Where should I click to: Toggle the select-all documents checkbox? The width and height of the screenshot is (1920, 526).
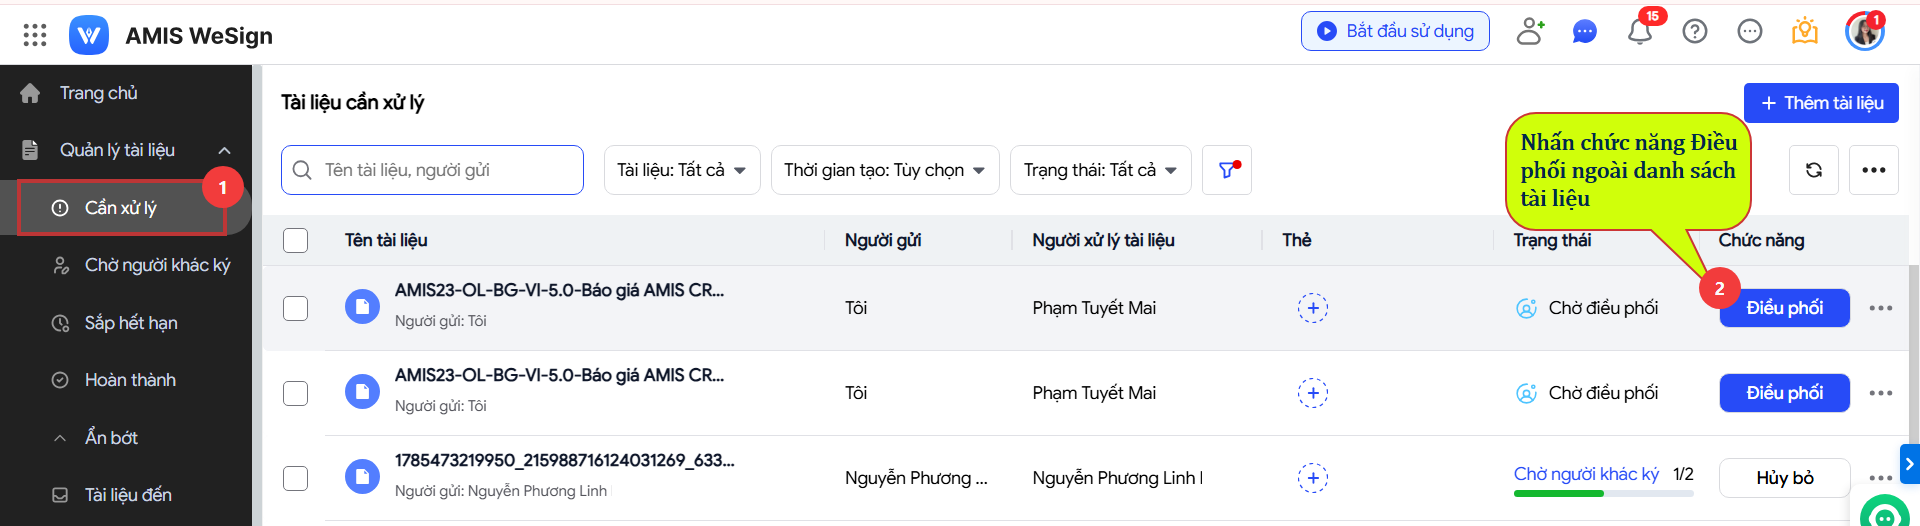click(296, 240)
